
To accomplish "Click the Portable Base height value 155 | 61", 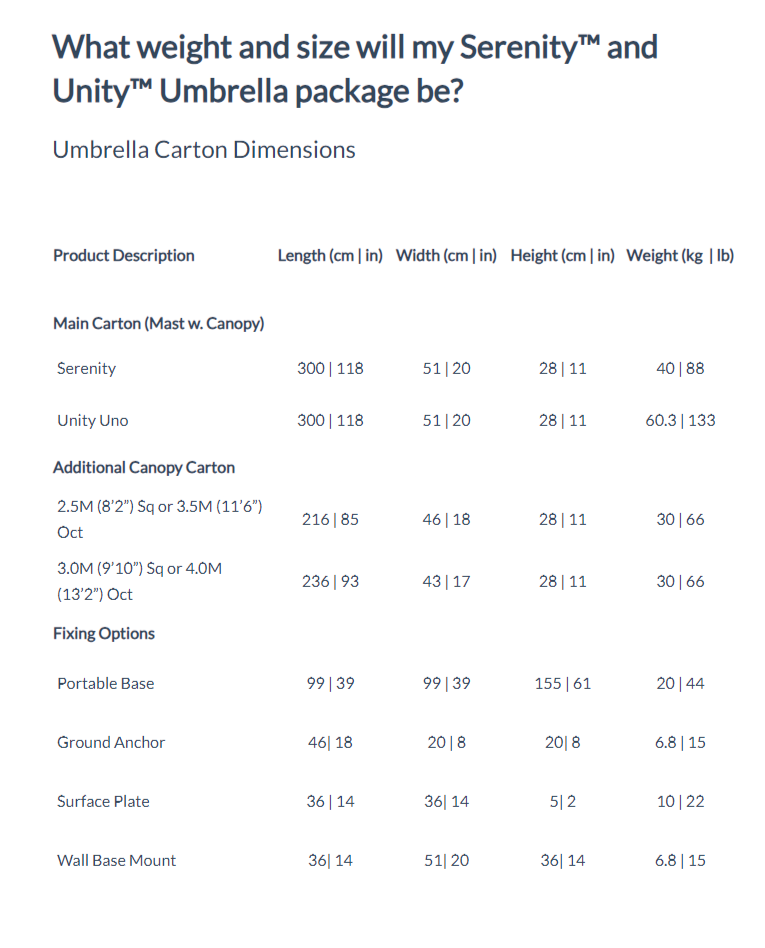I will click(x=562, y=684).
